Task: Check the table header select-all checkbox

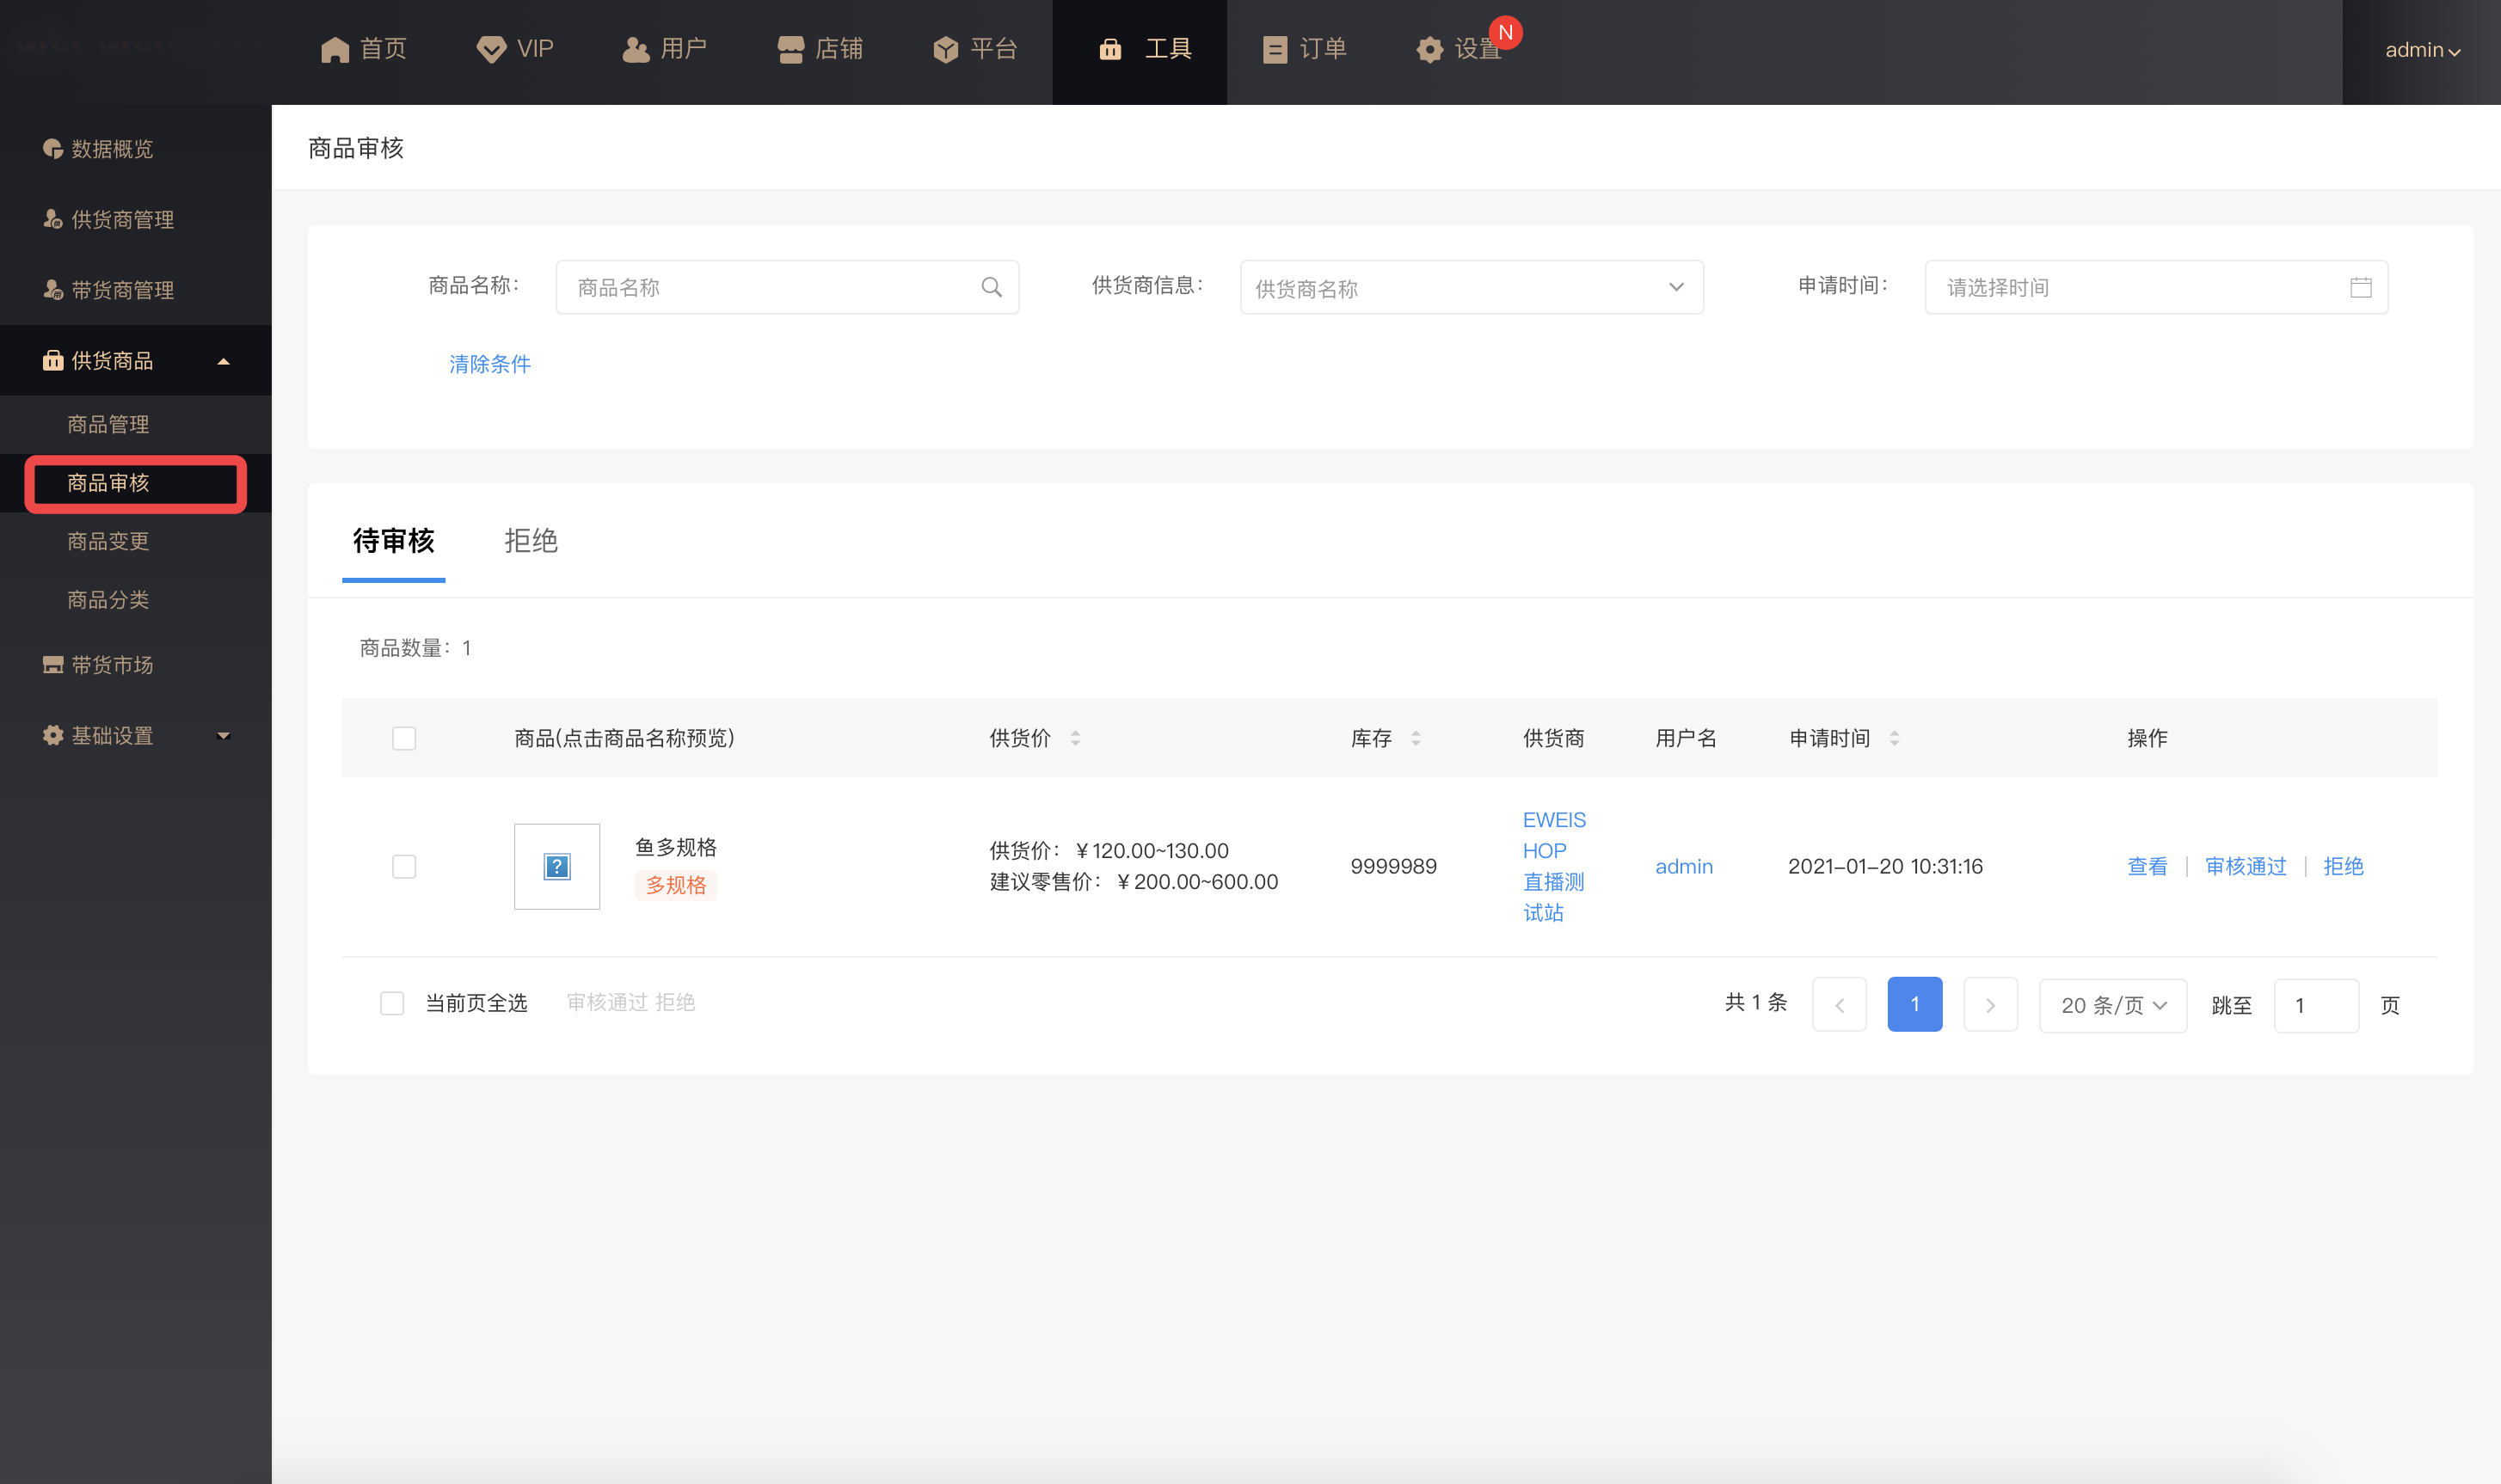Action: pos(404,738)
